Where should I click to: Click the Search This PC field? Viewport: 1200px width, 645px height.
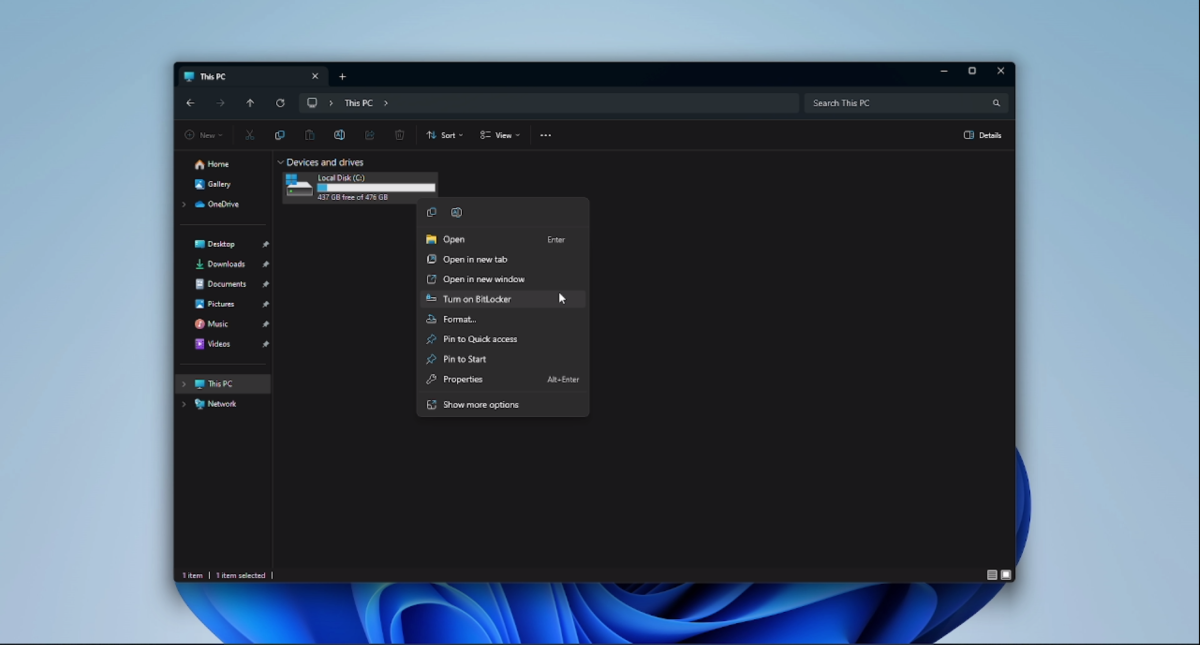(895, 103)
